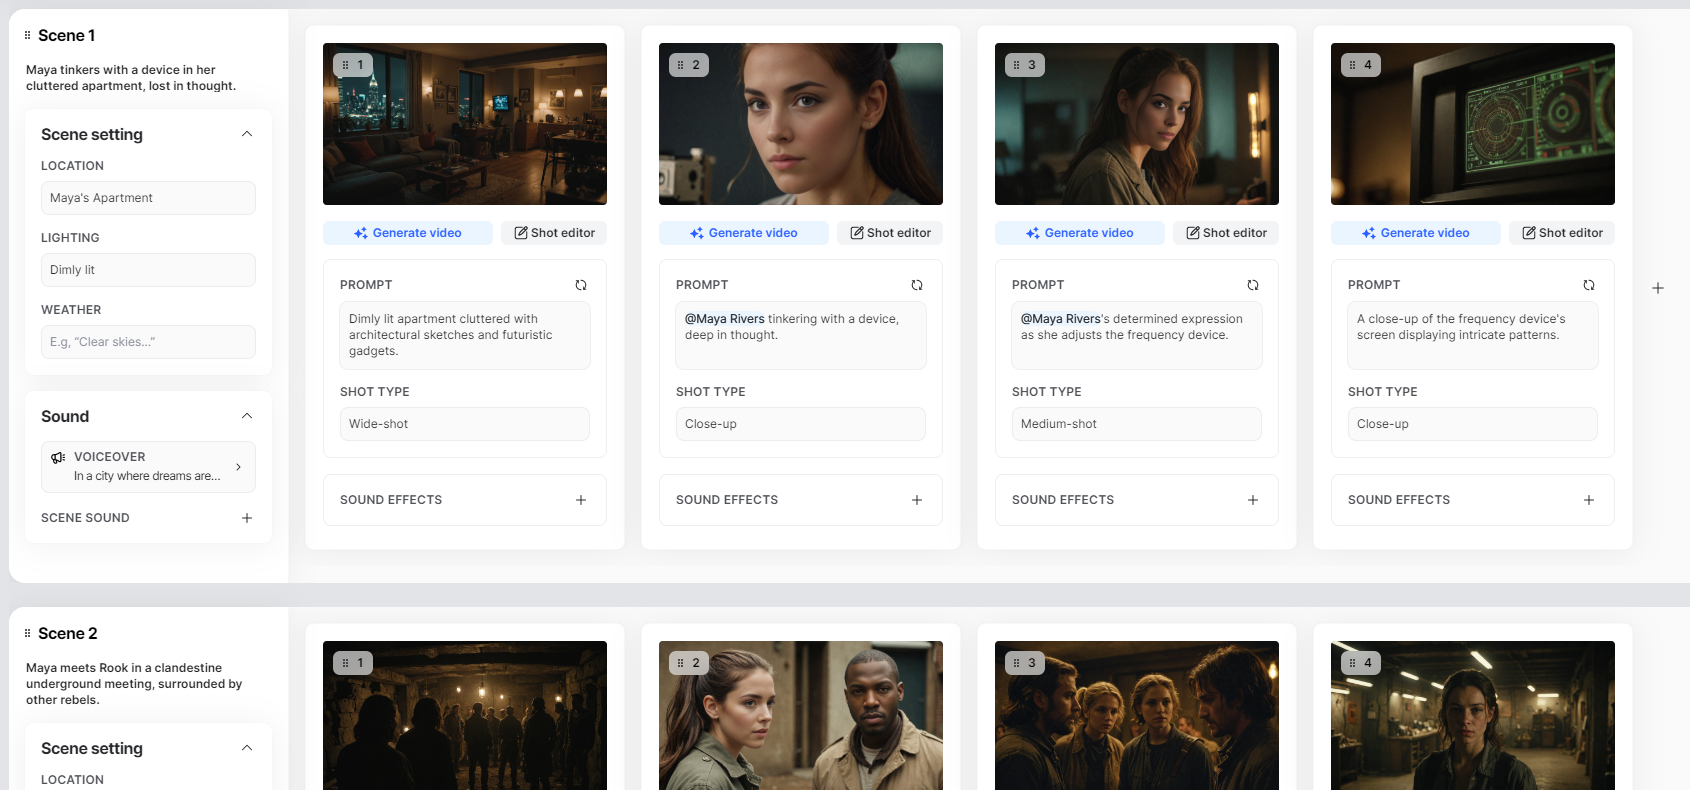
Task: Open Shot editor for shot 2
Action: coord(890,233)
